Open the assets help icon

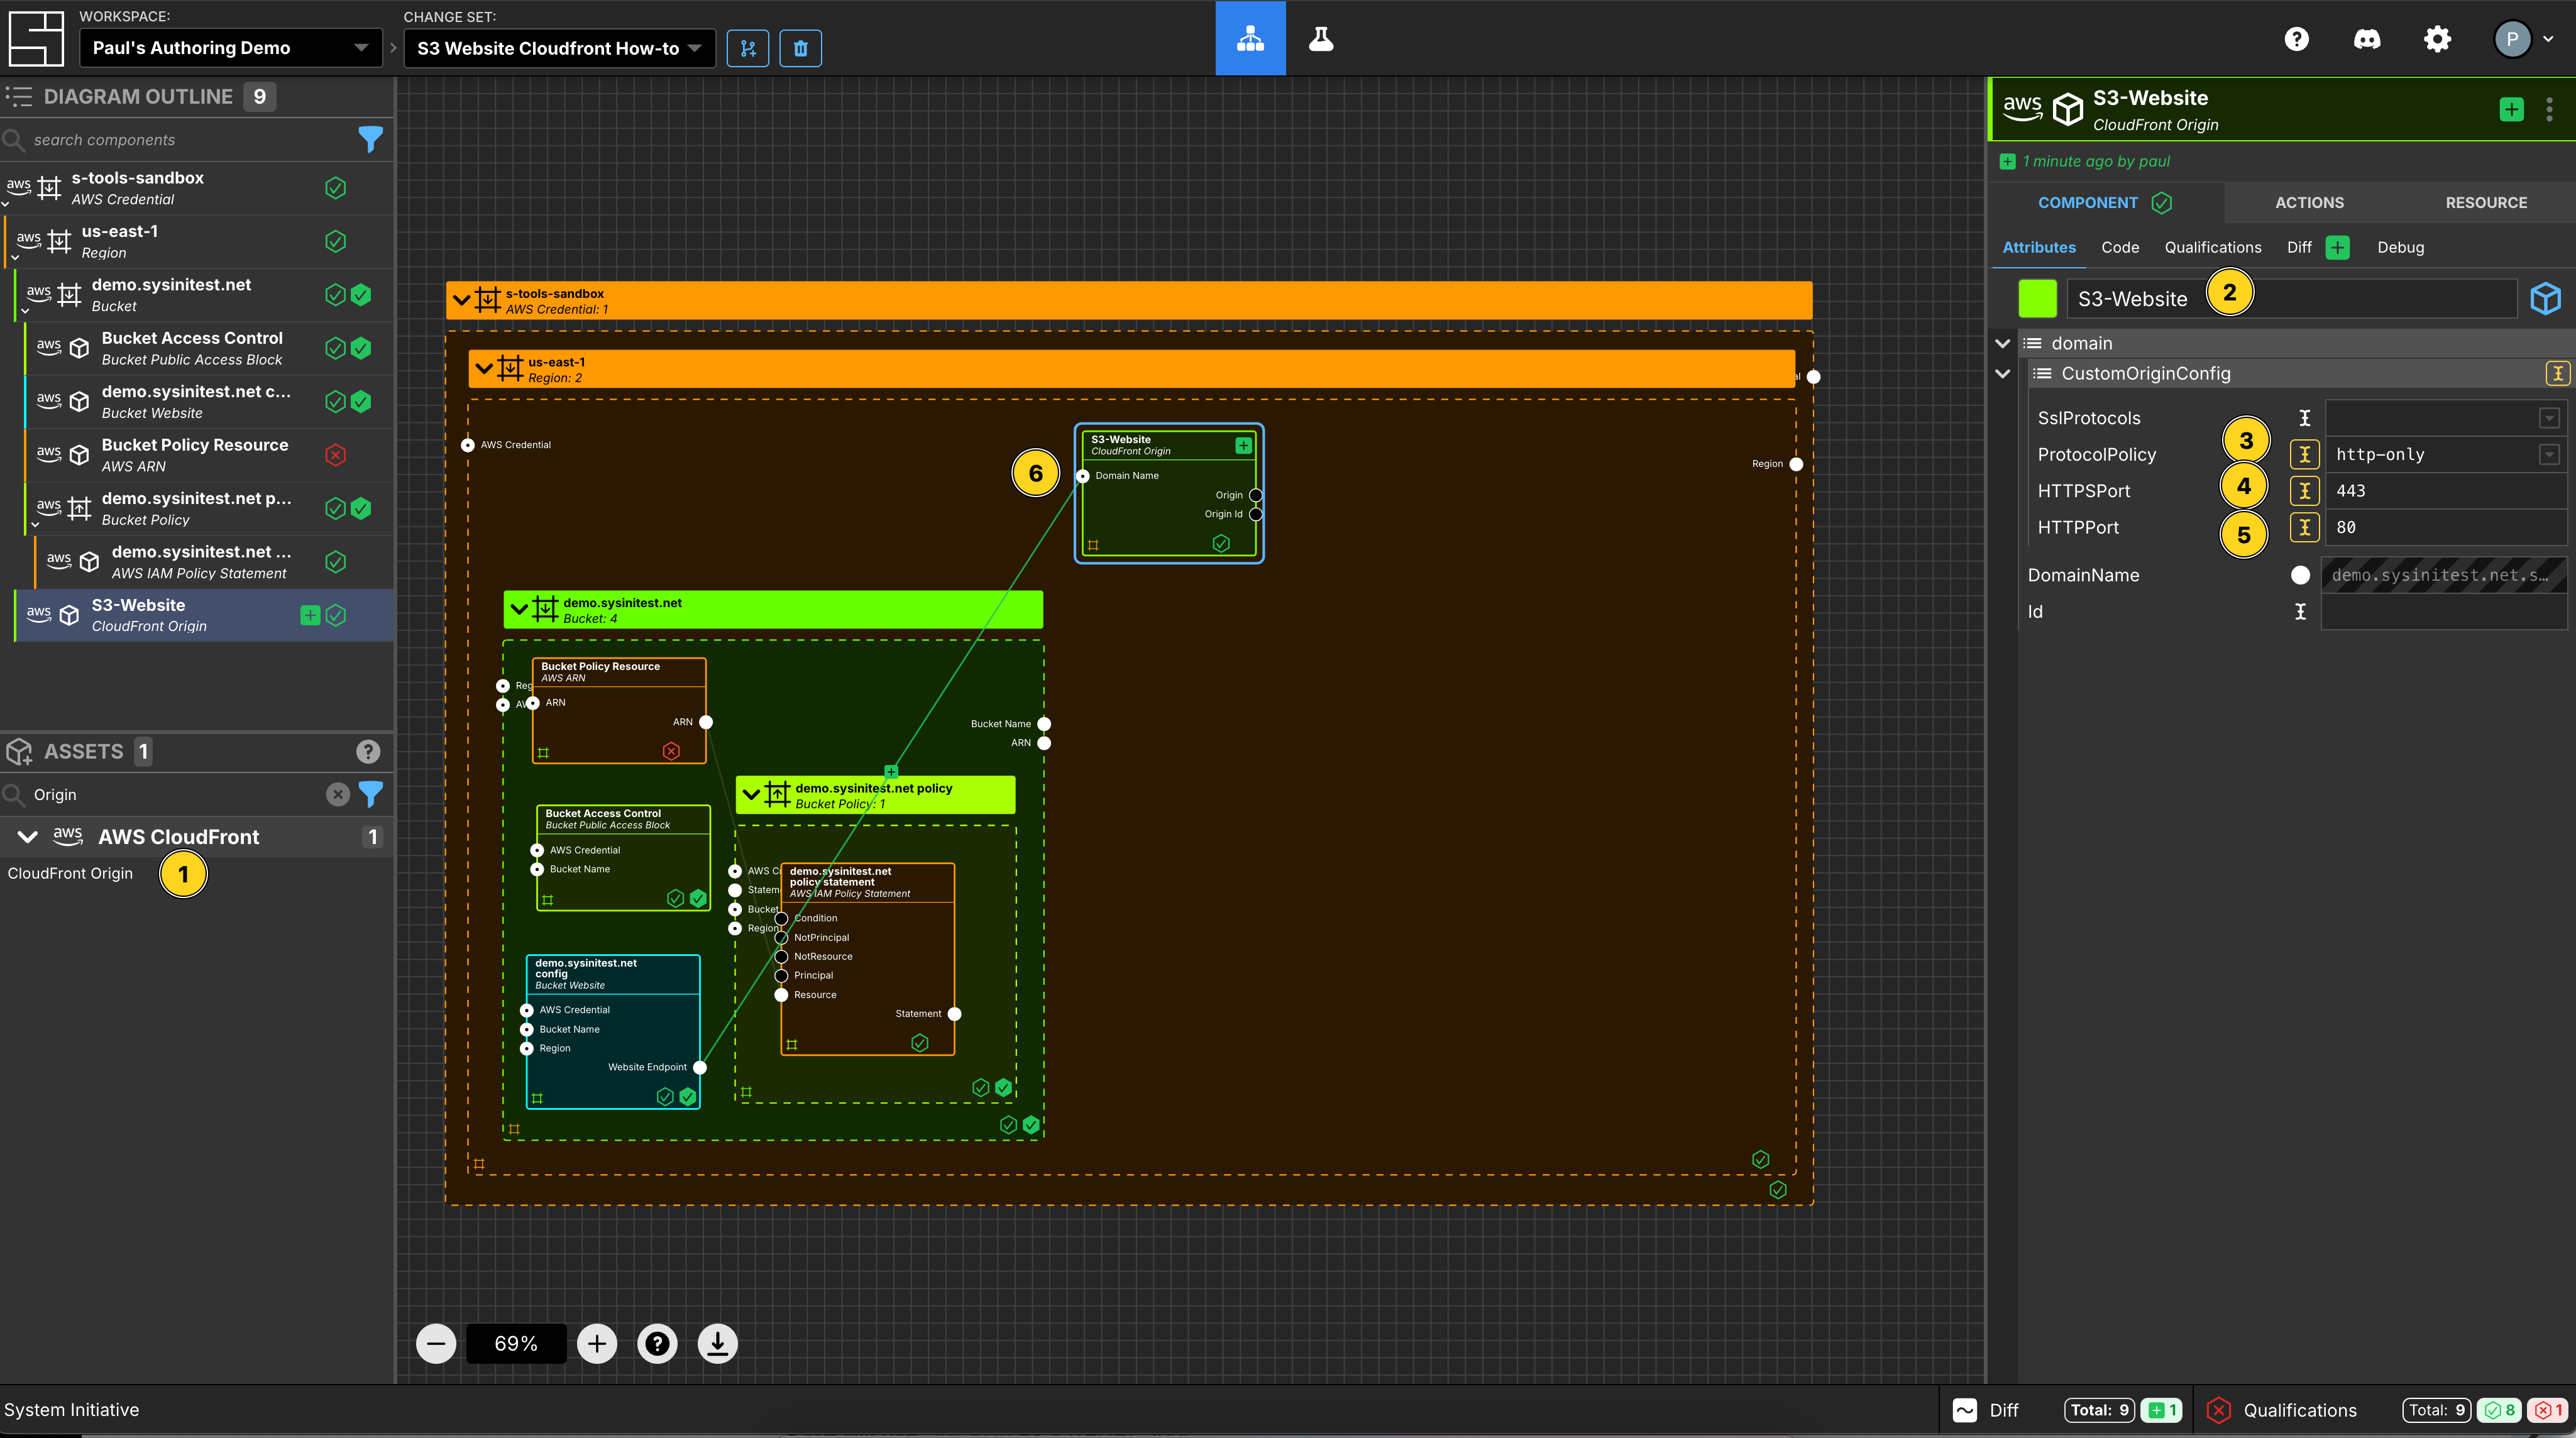click(x=368, y=751)
